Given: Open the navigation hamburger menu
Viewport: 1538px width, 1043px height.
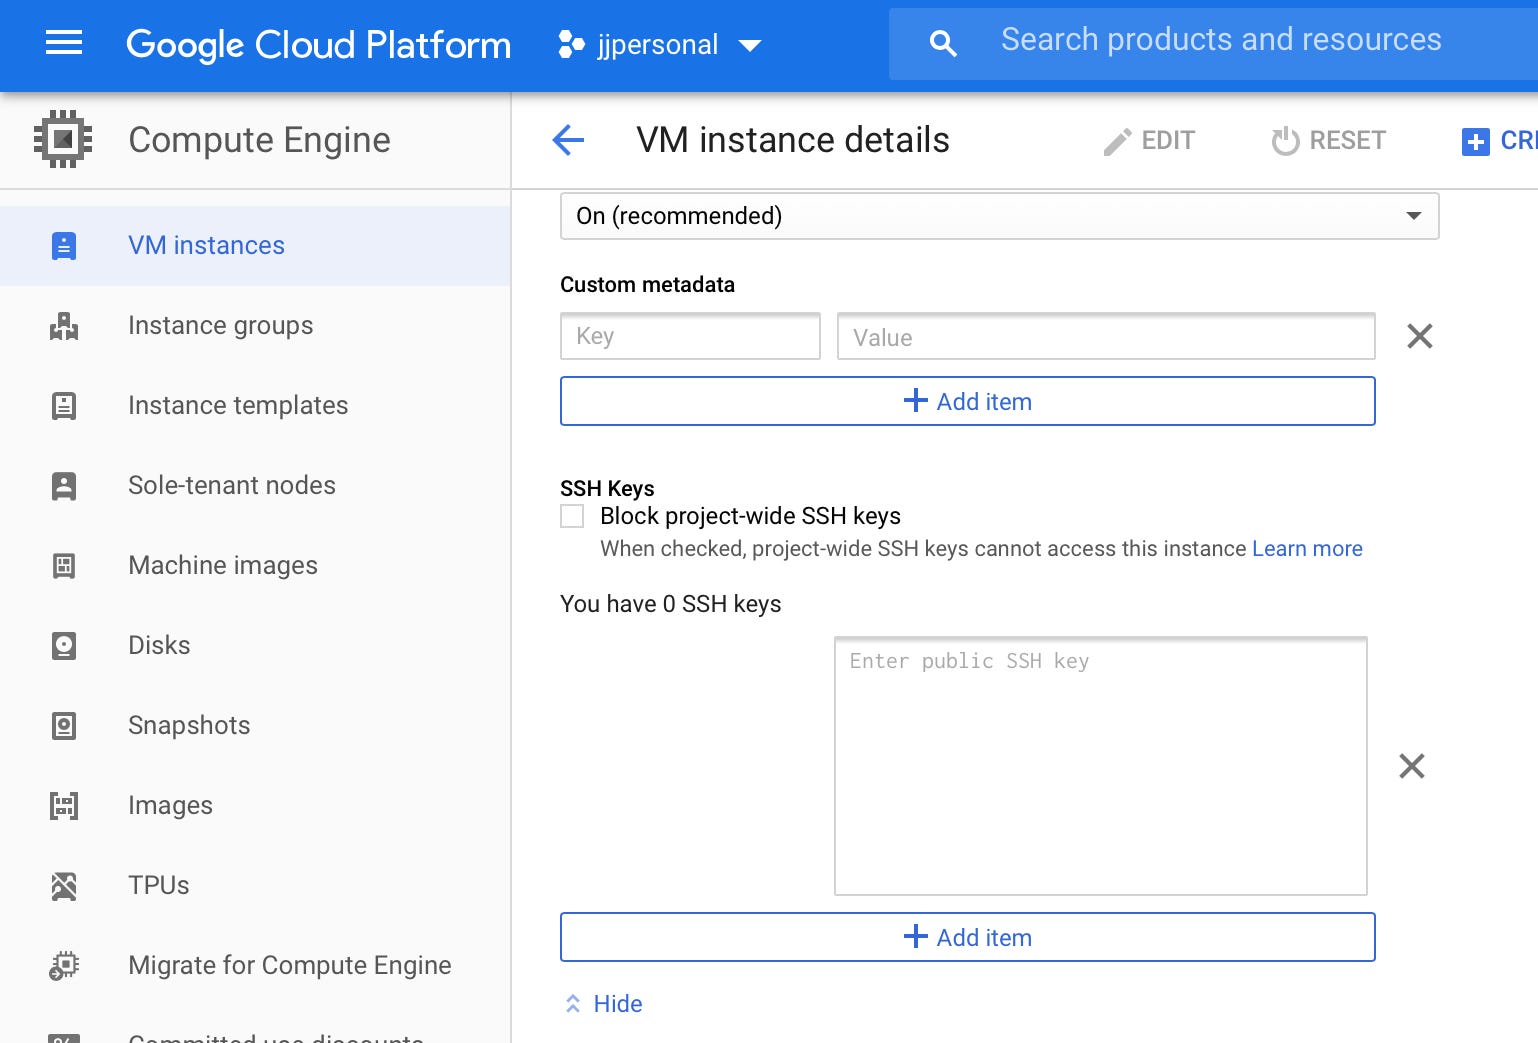Looking at the screenshot, I should pyautogui.click(x=63, y=43).
